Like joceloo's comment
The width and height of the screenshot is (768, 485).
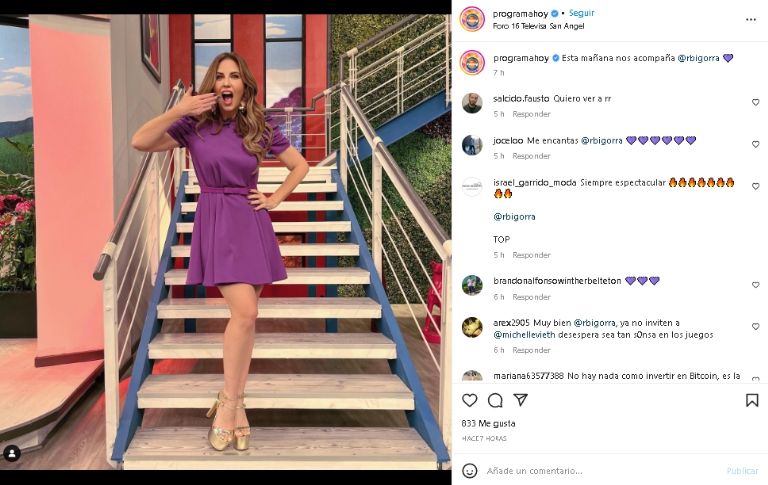(755, 145)
